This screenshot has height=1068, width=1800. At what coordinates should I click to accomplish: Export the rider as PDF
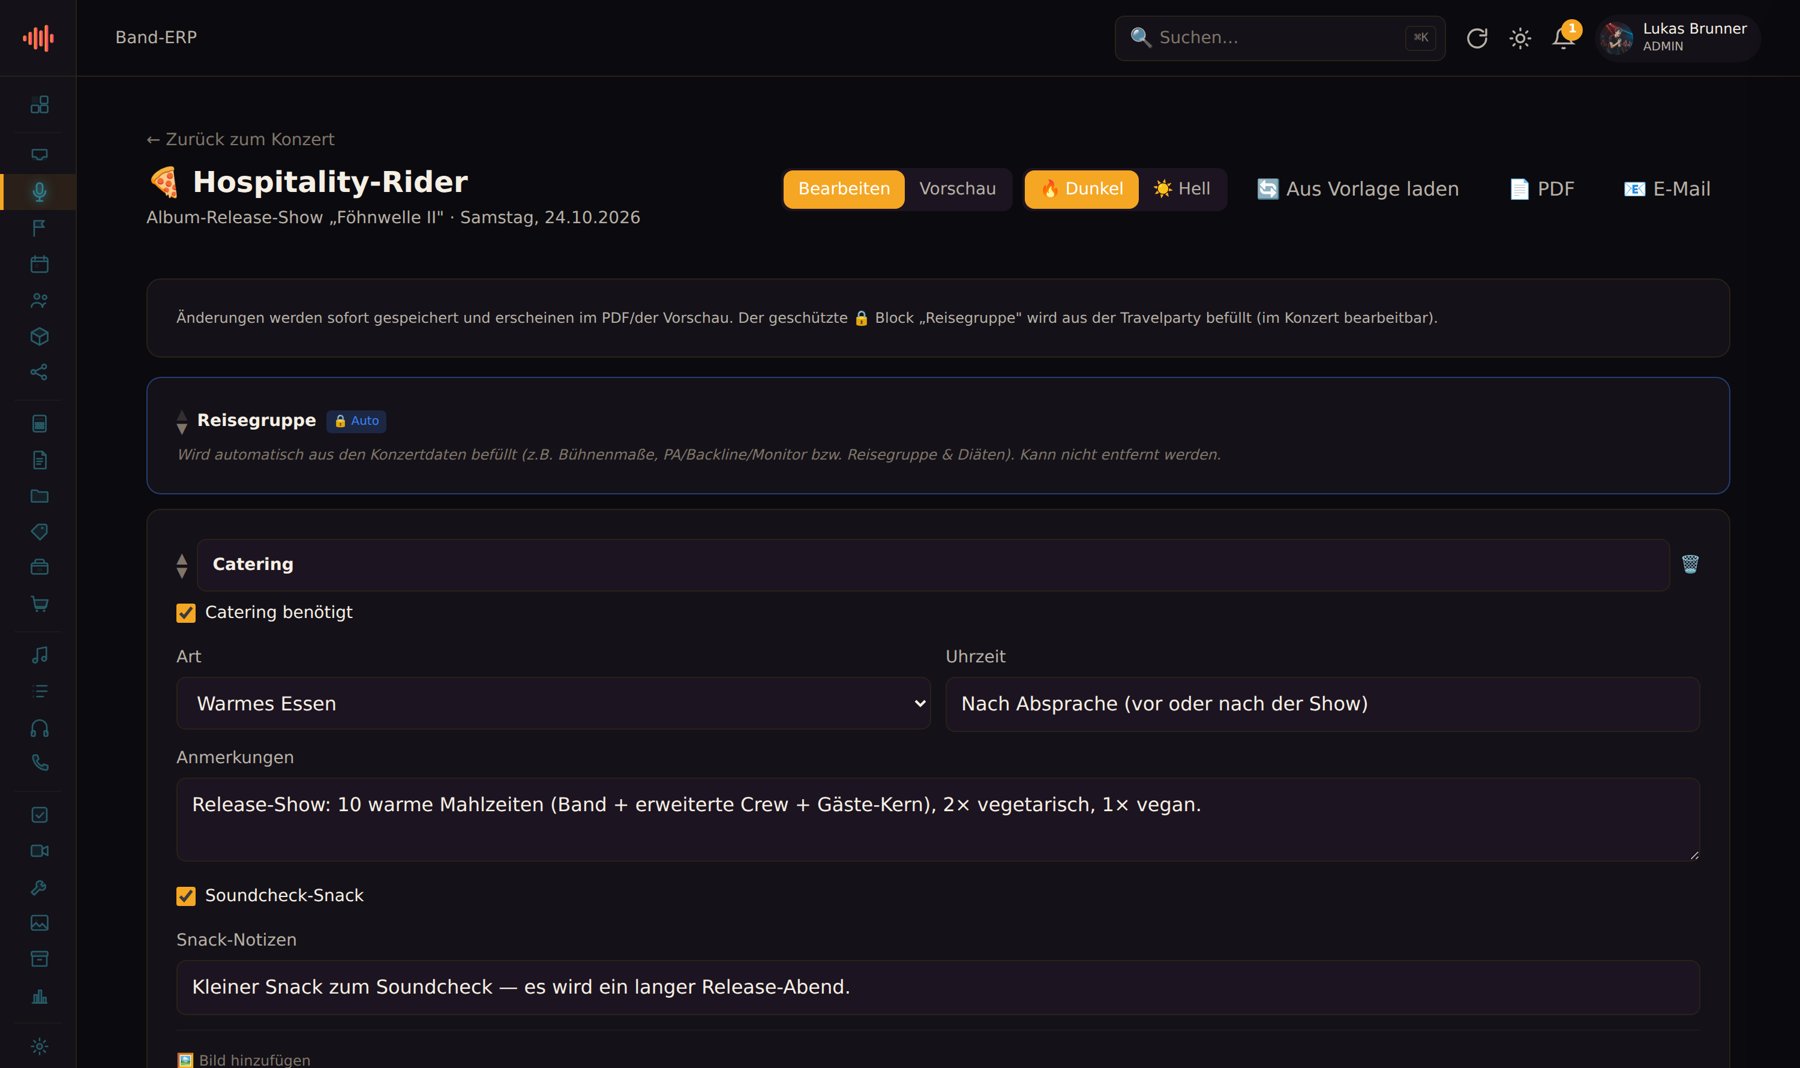tap(1541, 189)
